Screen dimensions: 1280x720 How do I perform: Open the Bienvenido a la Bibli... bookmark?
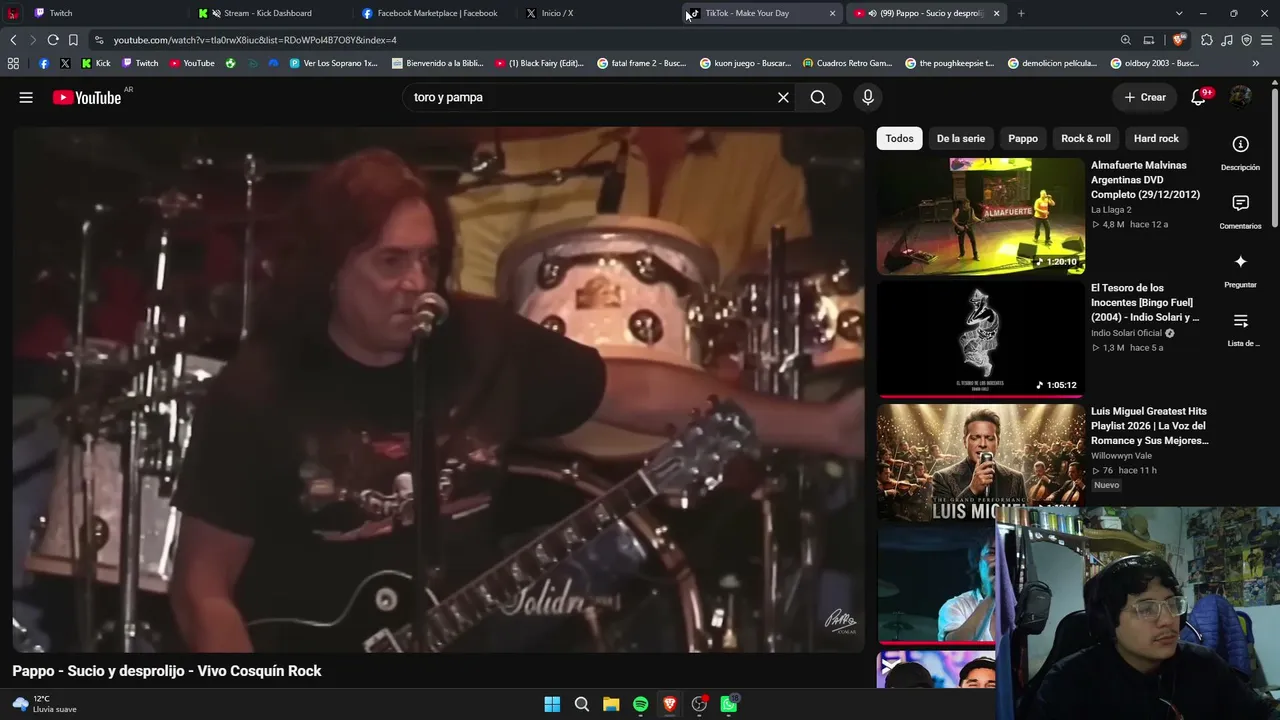click(x=438, y=63)
